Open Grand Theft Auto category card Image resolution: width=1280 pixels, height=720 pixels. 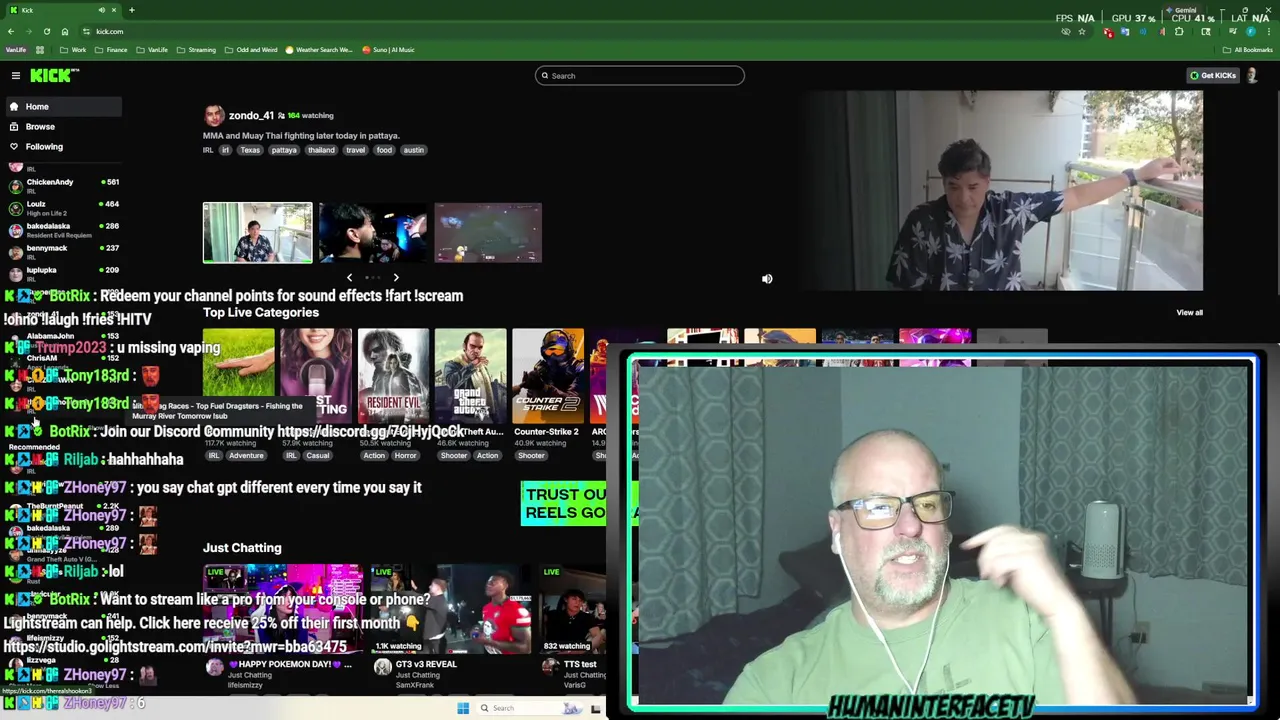click(x=470, y=377)
